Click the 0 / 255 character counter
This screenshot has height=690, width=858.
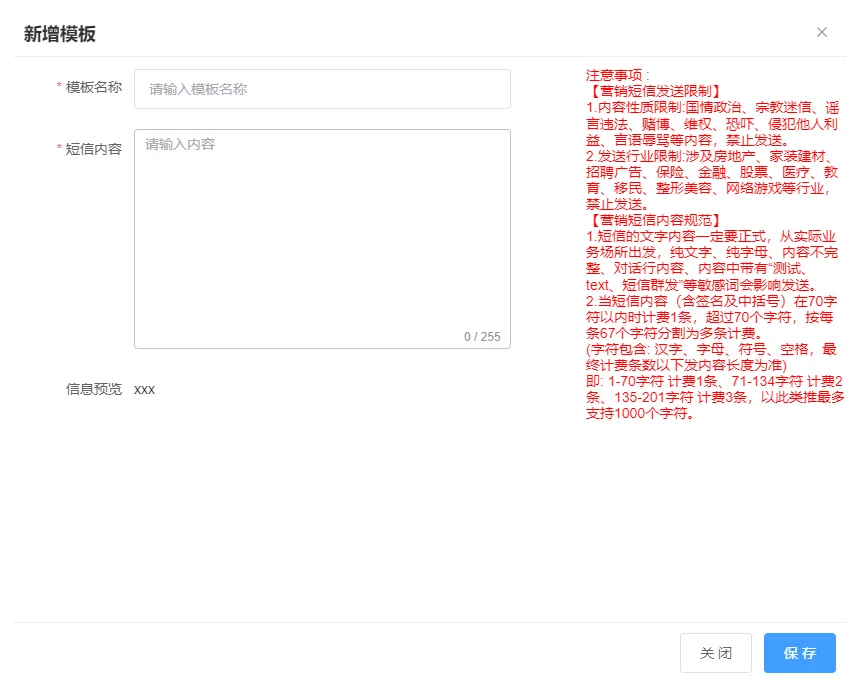(x=482, y=337)
